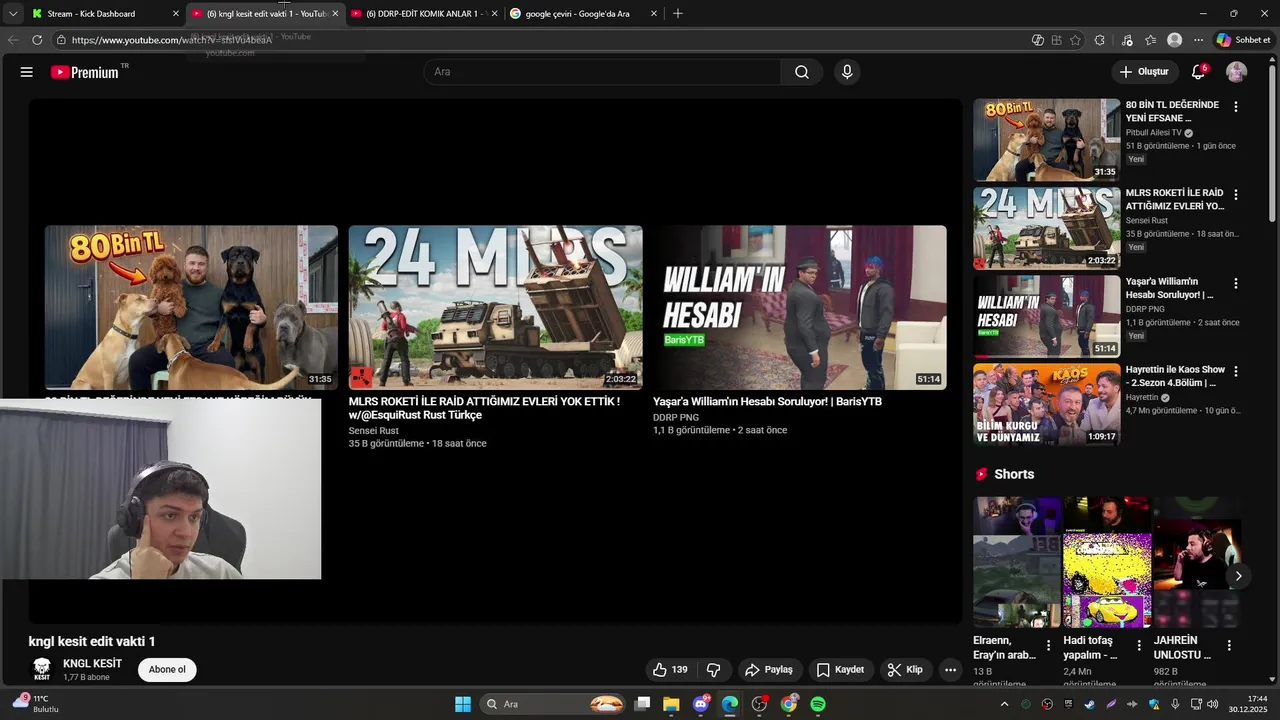1280x720 pixels.
Task: Click the Windows taskbar search box
Action: [x=554, y=704]
